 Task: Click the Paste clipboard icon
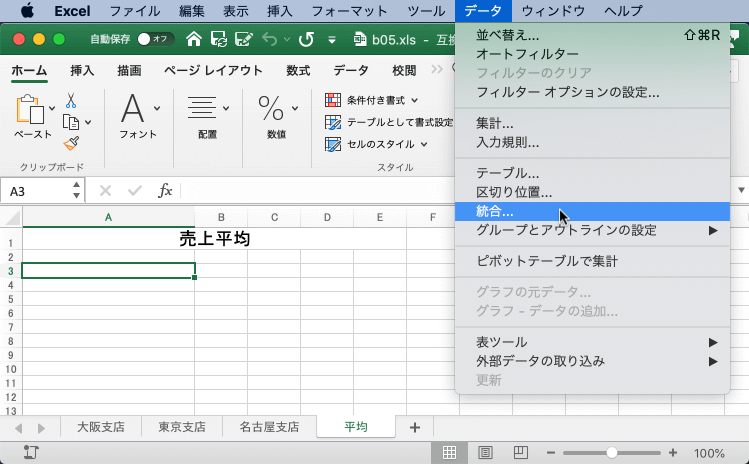coord(30,109)
